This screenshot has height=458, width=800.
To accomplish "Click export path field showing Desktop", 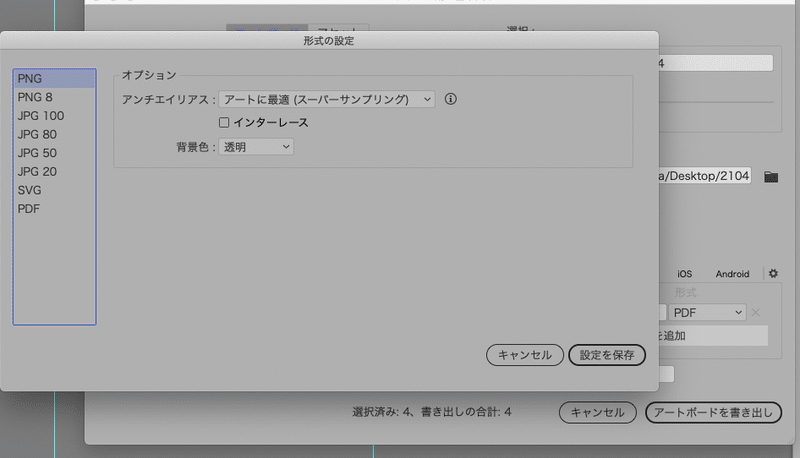I will click(705, 176).
